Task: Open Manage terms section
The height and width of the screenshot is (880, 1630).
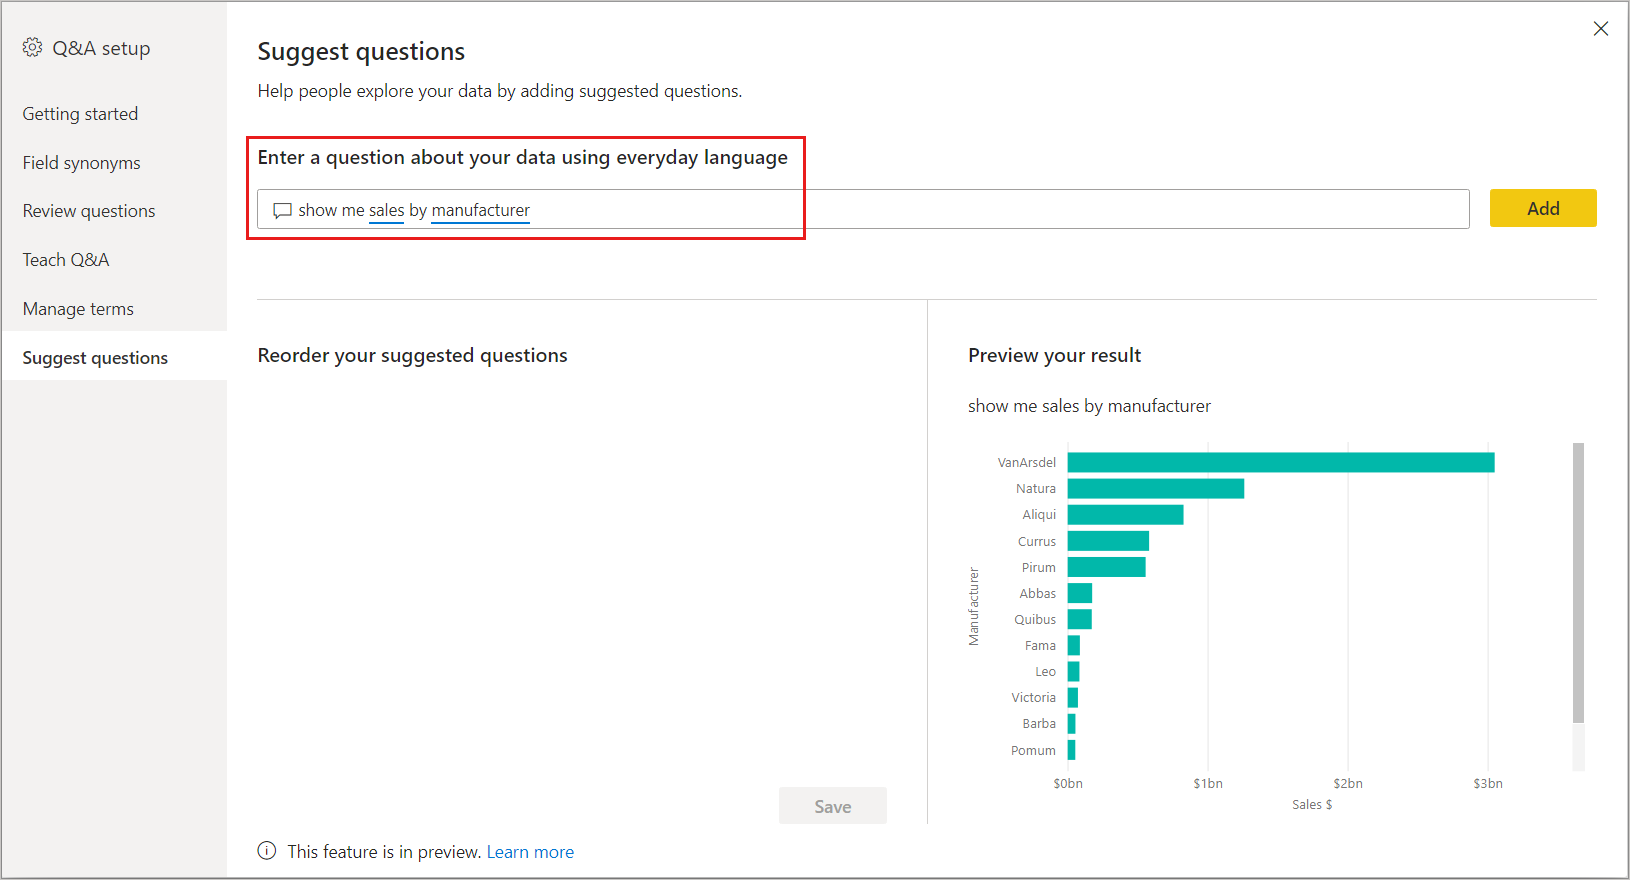Action: pyautogui.click(x=78, y=309)
